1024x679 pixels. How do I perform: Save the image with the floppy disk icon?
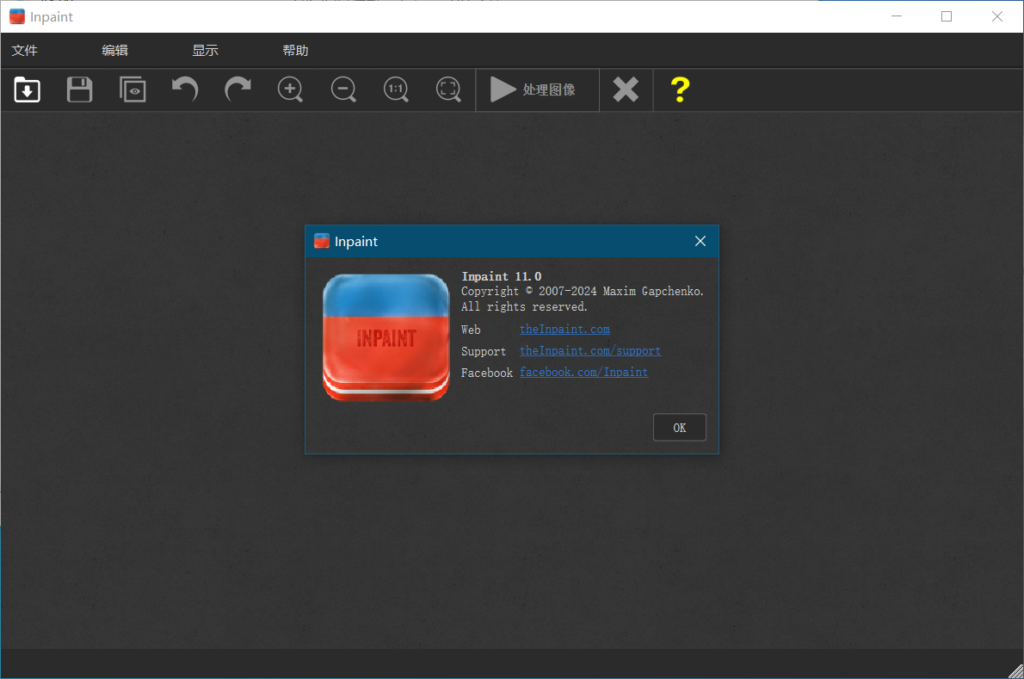80,89
